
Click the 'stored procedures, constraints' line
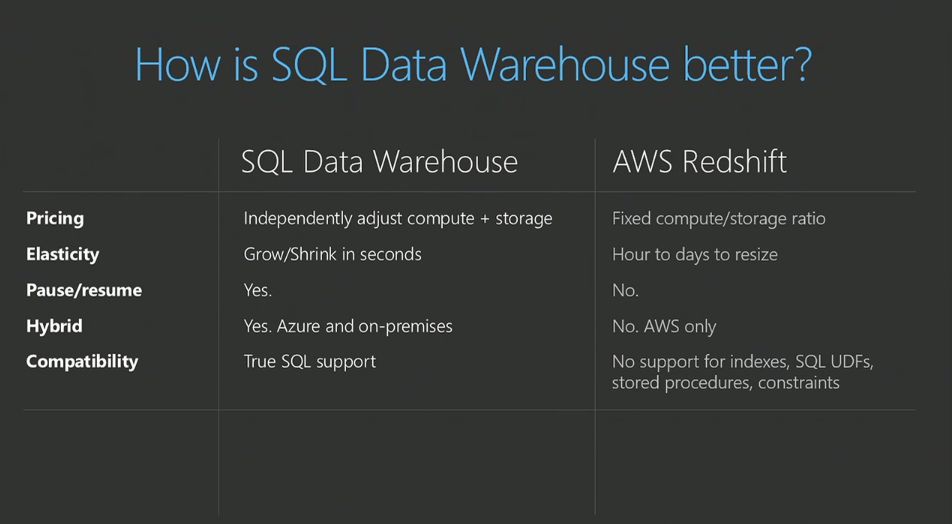pos(726,382)
